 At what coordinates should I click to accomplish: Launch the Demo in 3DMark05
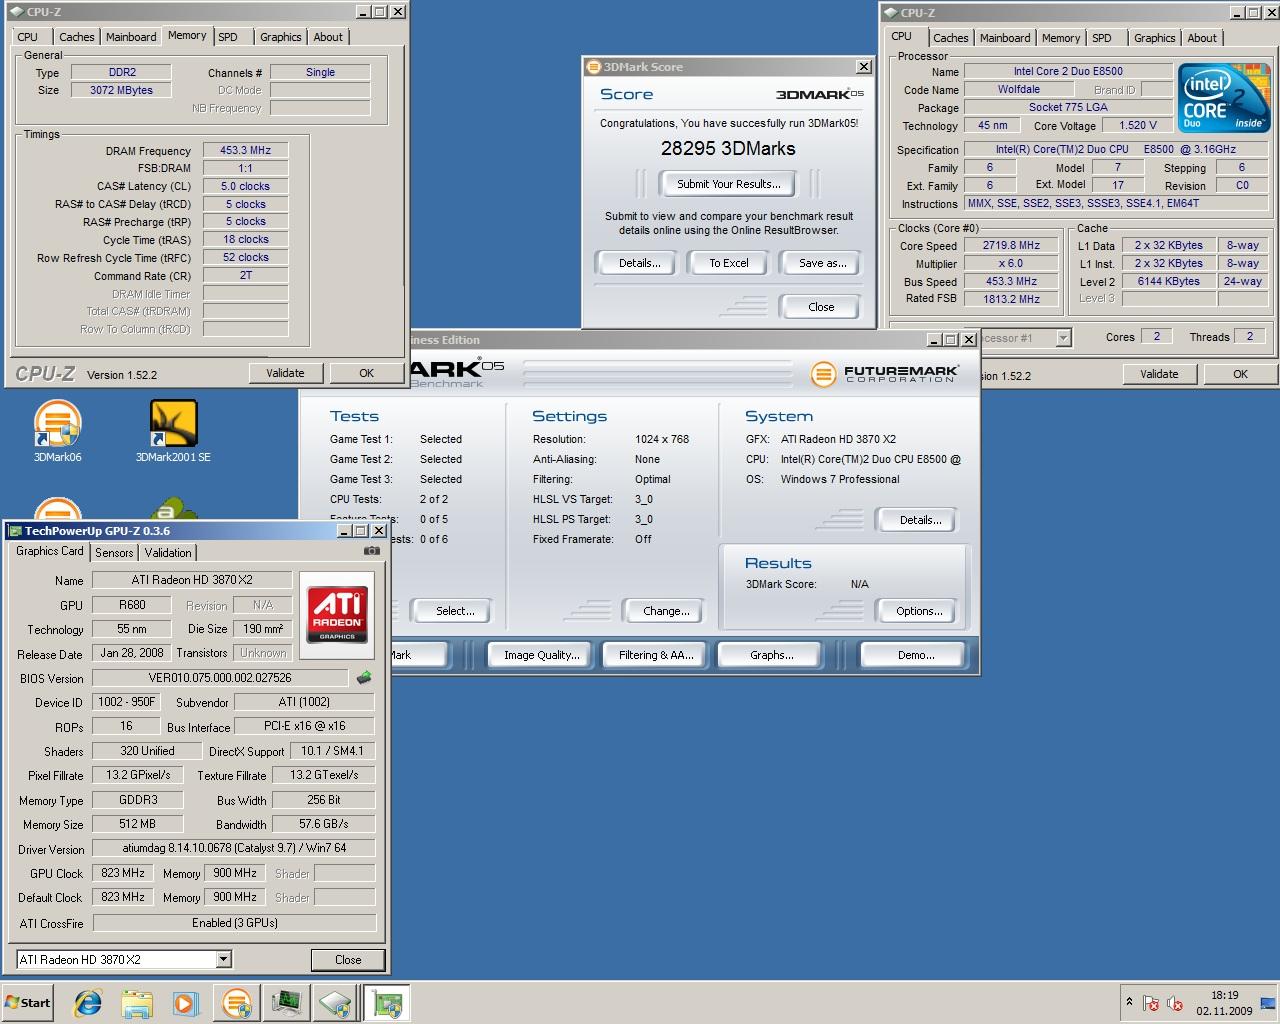[x=916, y=655]
